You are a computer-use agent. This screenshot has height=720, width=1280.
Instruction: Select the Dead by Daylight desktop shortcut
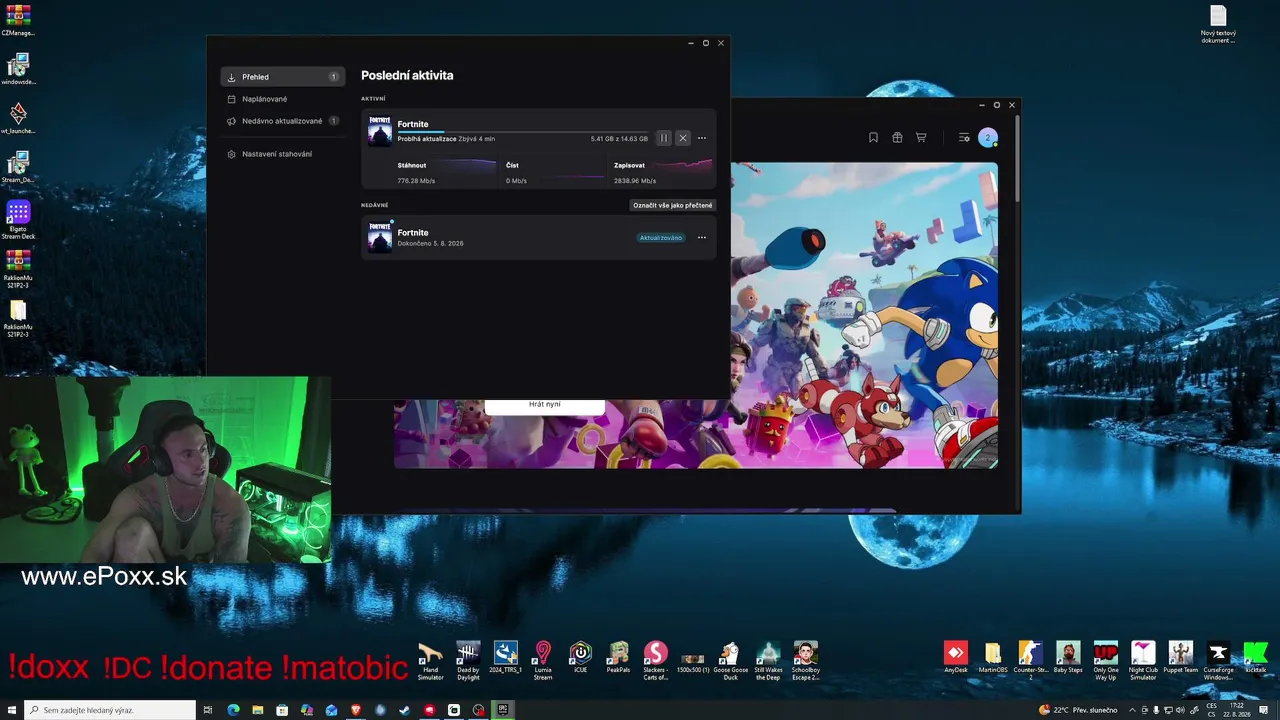pyautogui.click(x=468, y=661)
